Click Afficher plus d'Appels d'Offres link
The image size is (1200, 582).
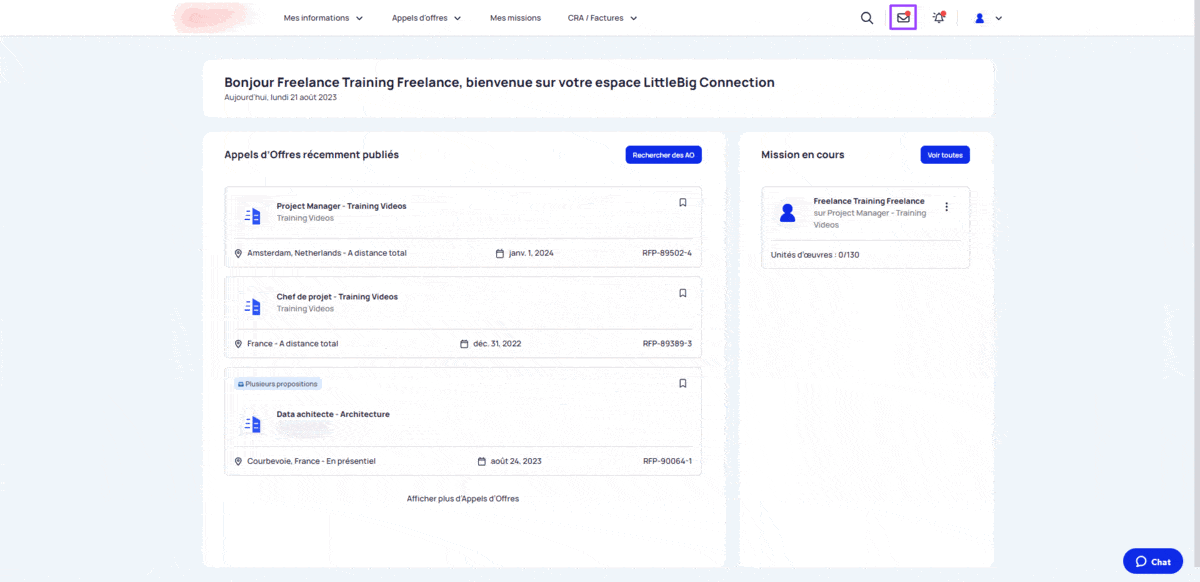(x=463, y=498)
